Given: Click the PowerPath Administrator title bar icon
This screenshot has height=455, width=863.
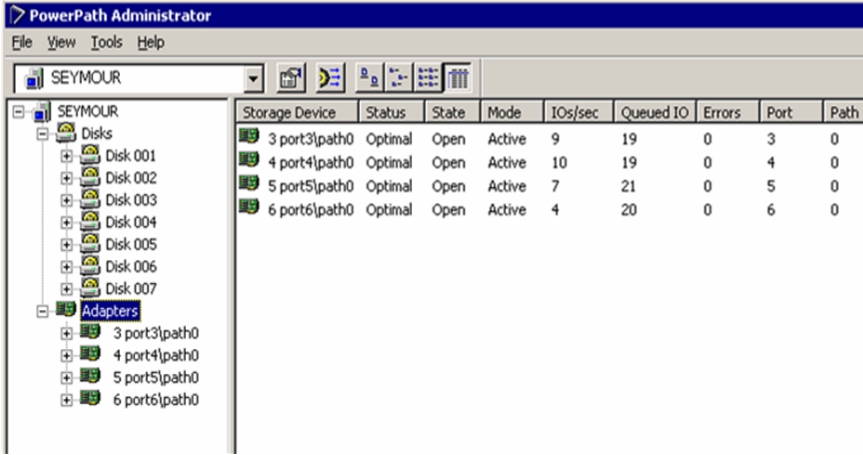Looking at the screenshot, I should click(x=18, y=15).
